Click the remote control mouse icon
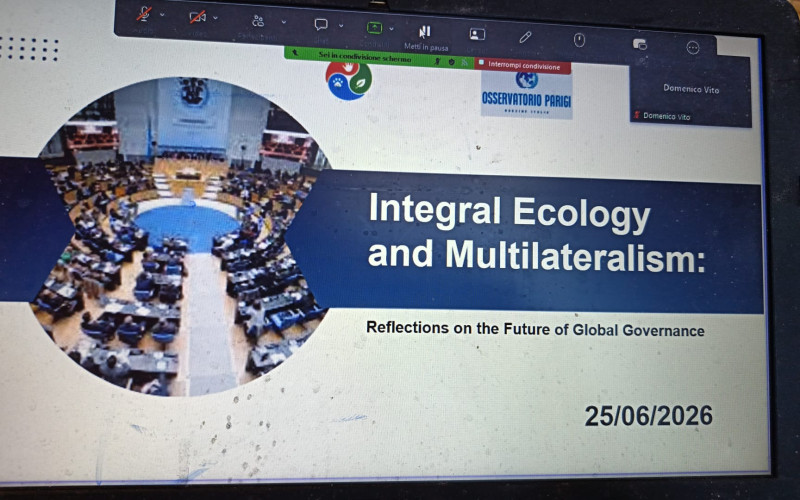 click(579, 40)
